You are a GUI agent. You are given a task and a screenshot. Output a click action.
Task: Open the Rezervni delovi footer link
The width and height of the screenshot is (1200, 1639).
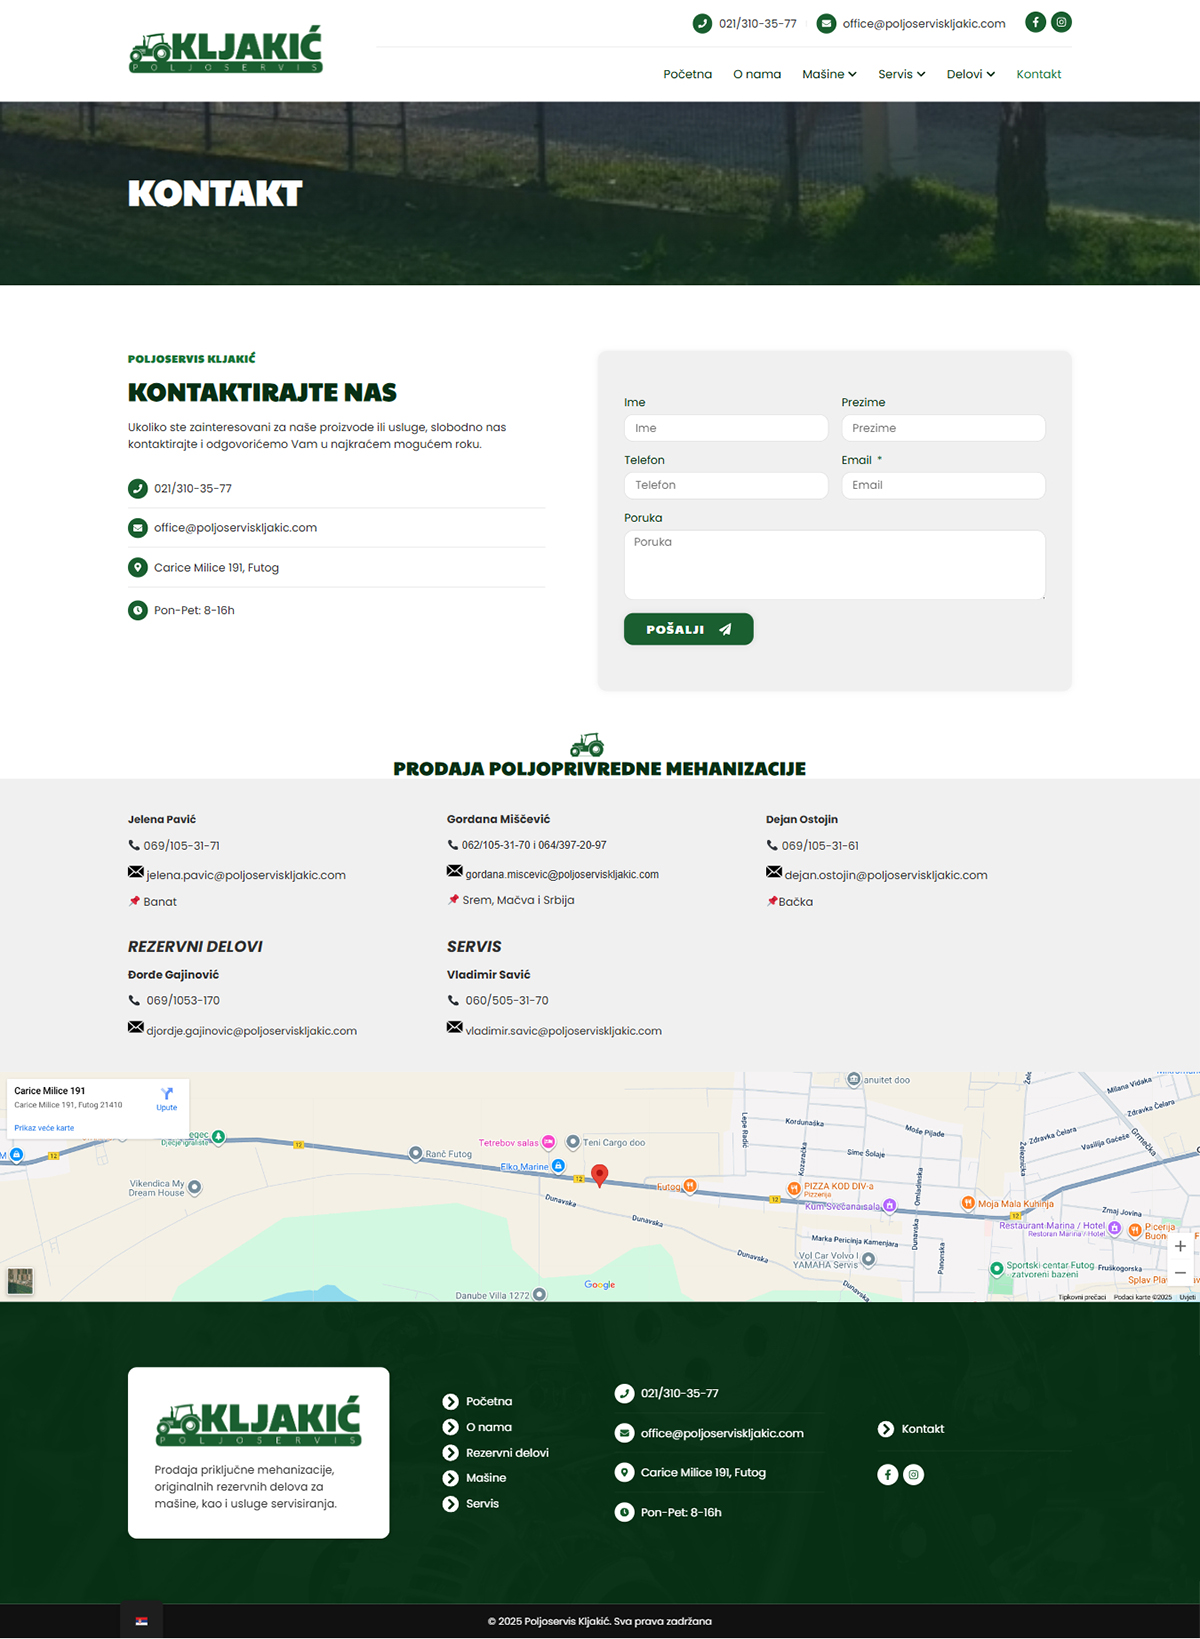507,1453
